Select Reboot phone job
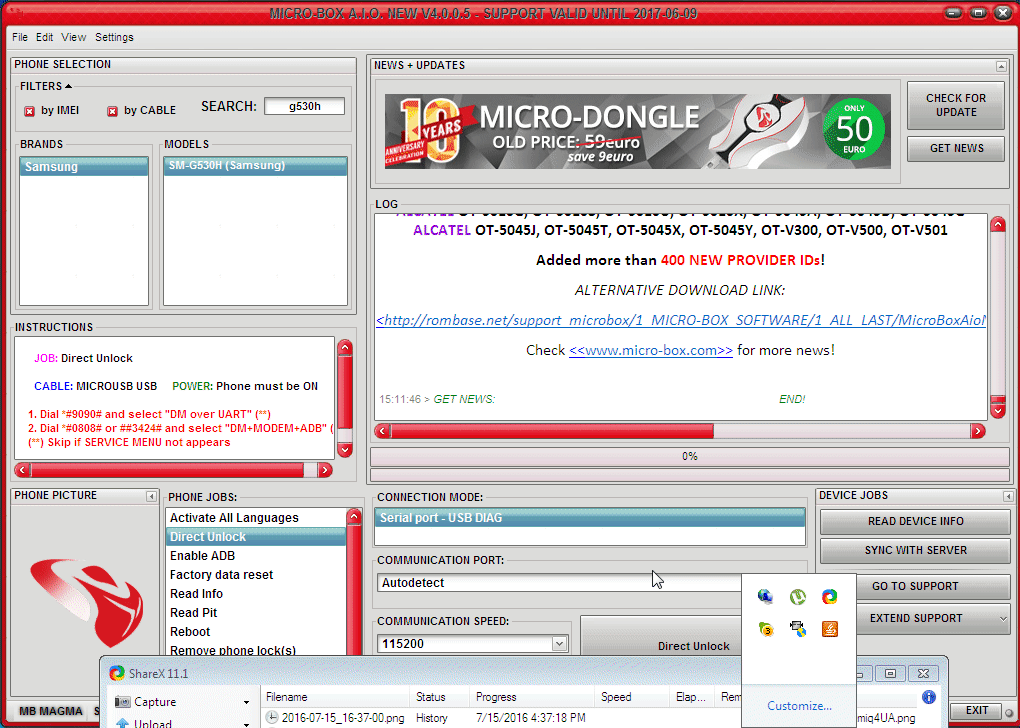This screenshot has height=728, width=1020. (256, 631)
